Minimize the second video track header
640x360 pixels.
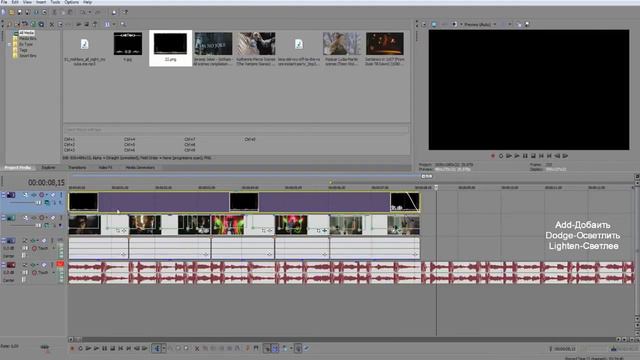[3, 218]
